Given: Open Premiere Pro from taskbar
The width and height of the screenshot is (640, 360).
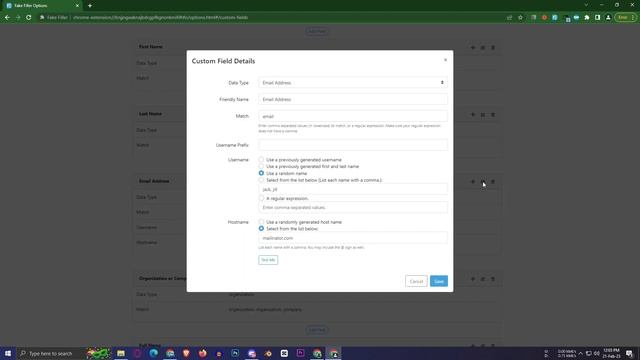Looking at the screenshot, I should pos(300,353).
